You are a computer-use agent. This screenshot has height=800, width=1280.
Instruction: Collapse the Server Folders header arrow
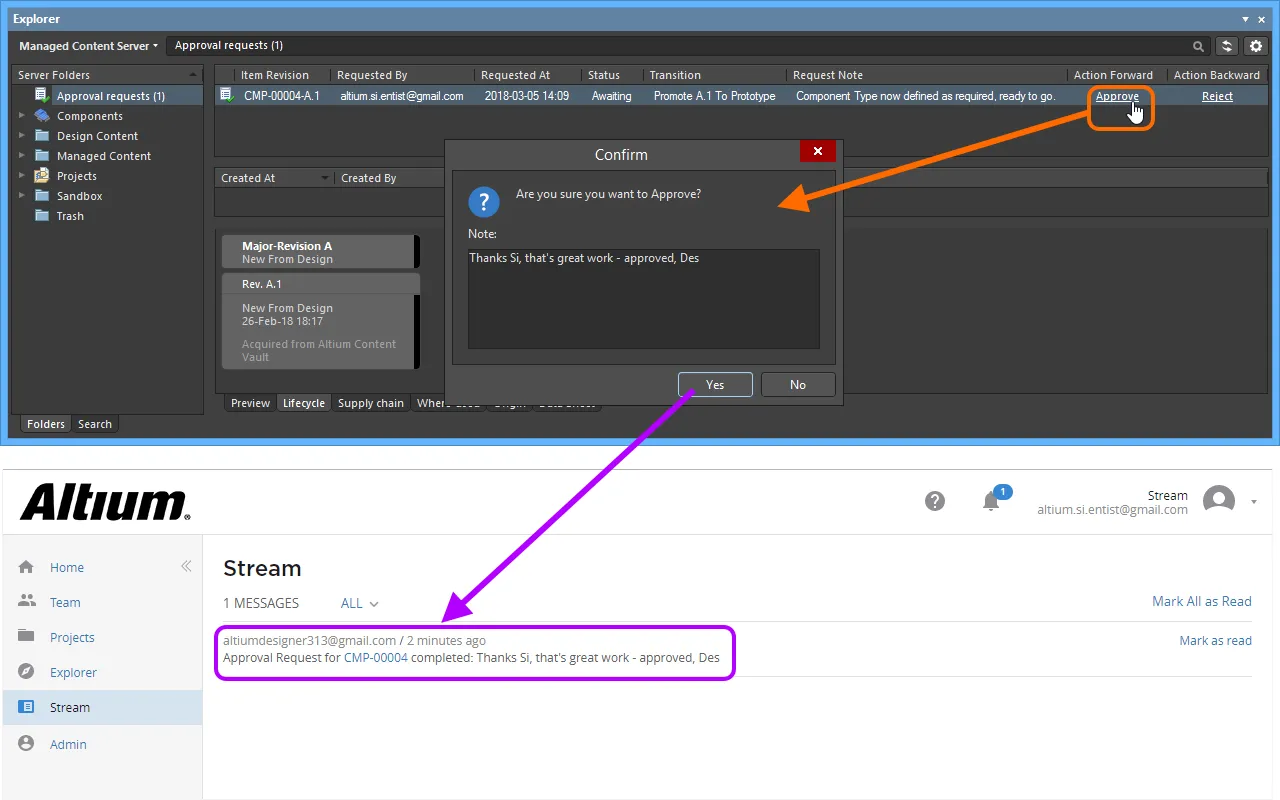pos(194,75)
